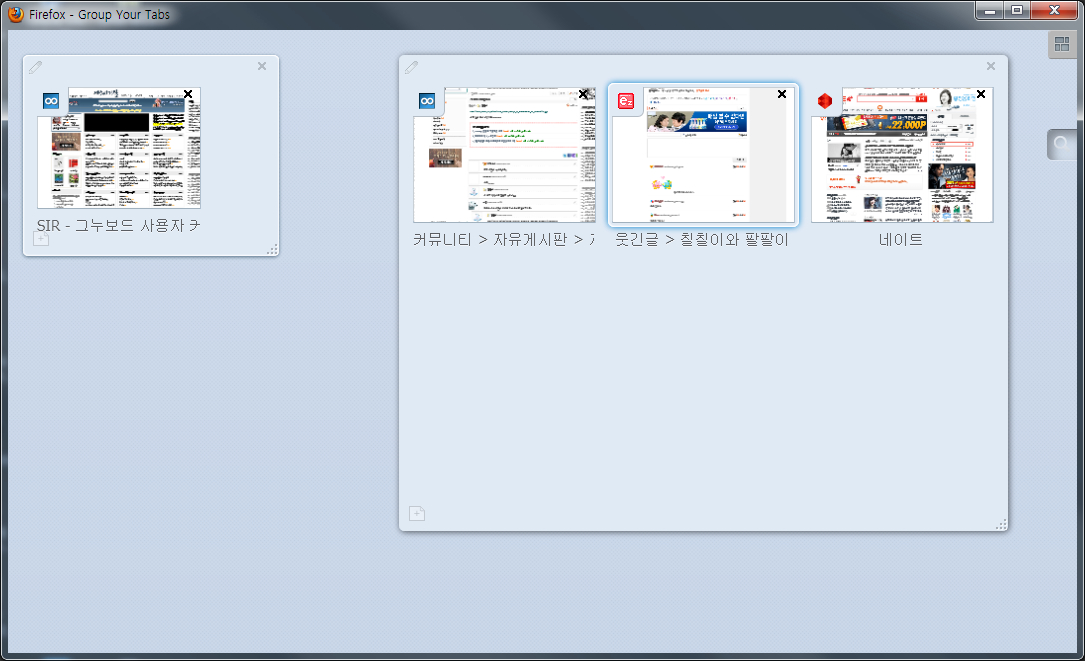This screenshot has width=1085, height=661.
Task: Open the tab search magnifier button
Action: point(1062,145)
